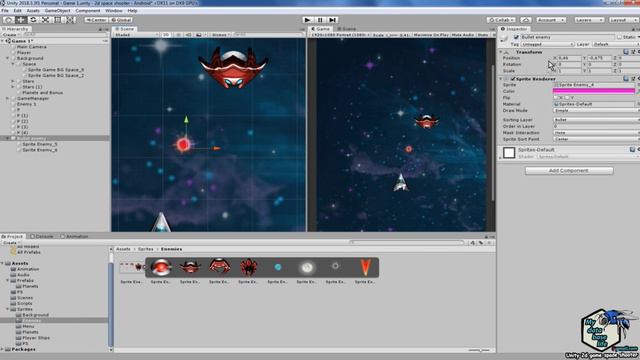640x360 pixels.
Task: Select the Rect transform tool
Action: [x=58, y=20]
